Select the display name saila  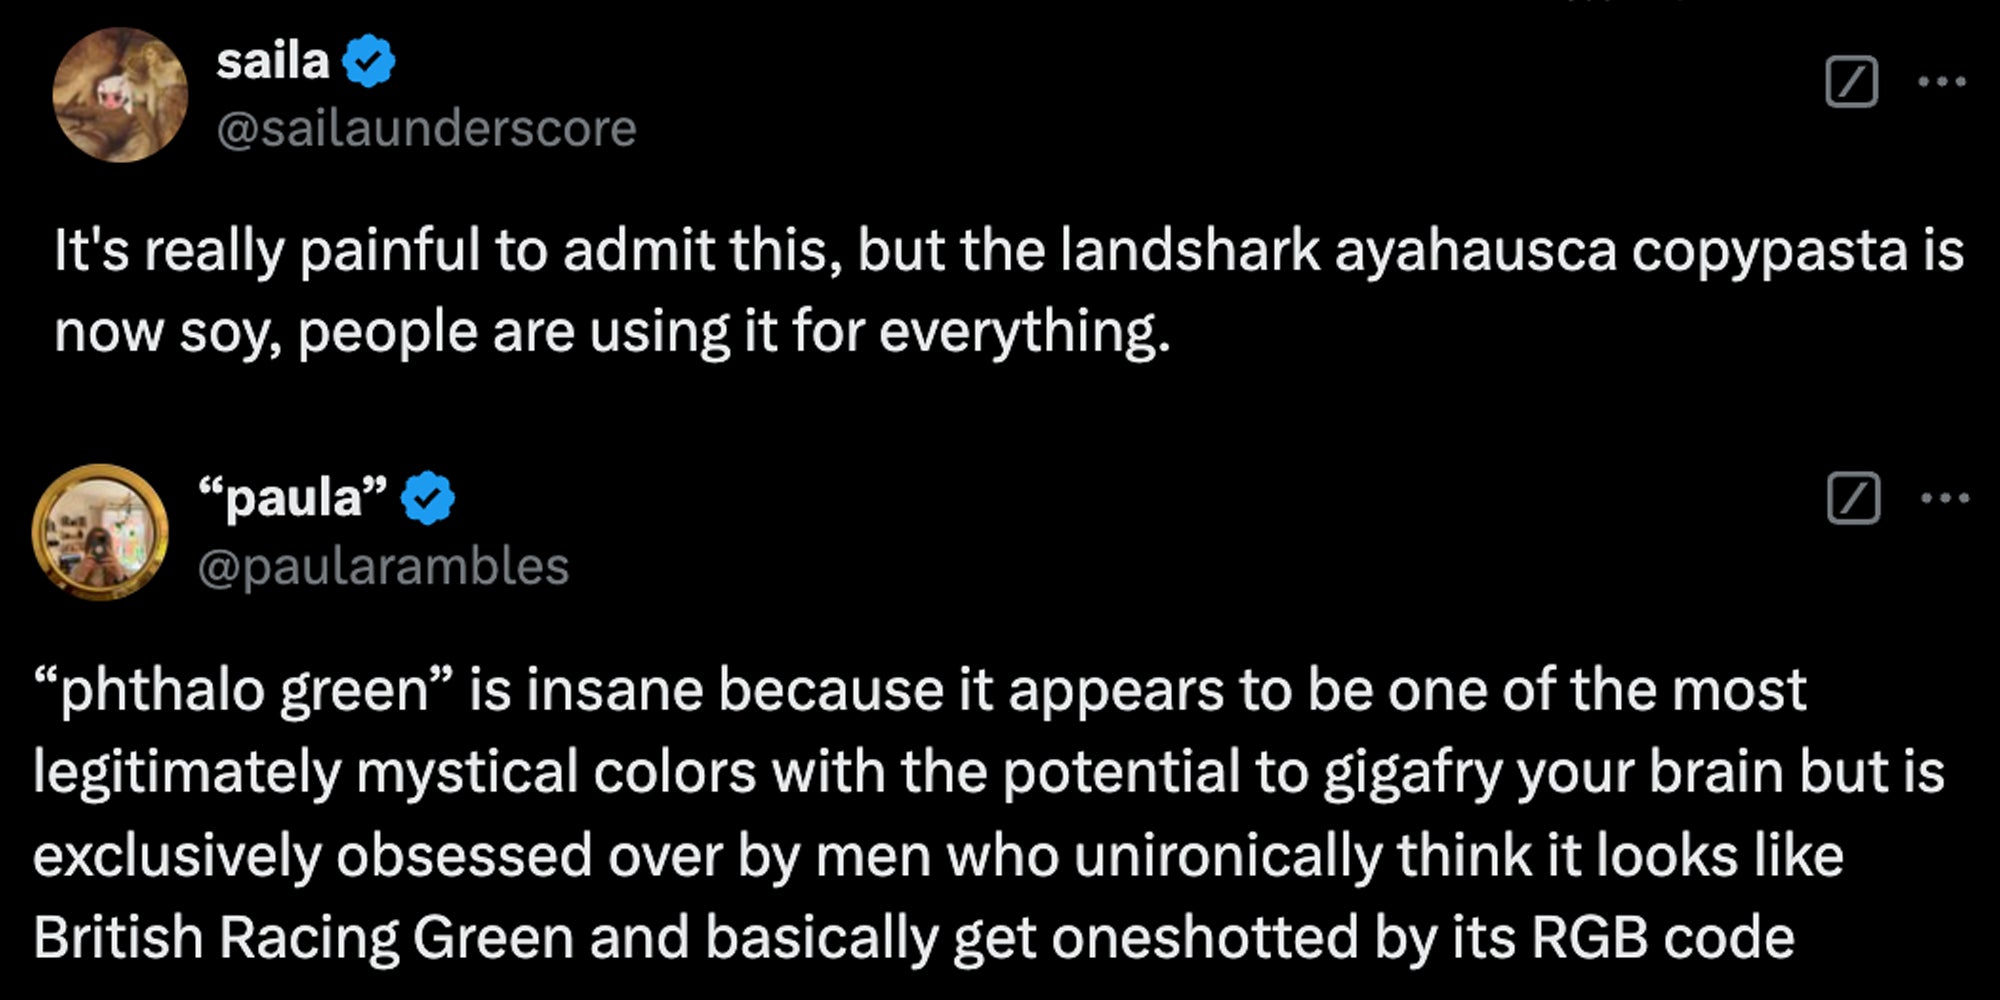click(x=270, y=61)
